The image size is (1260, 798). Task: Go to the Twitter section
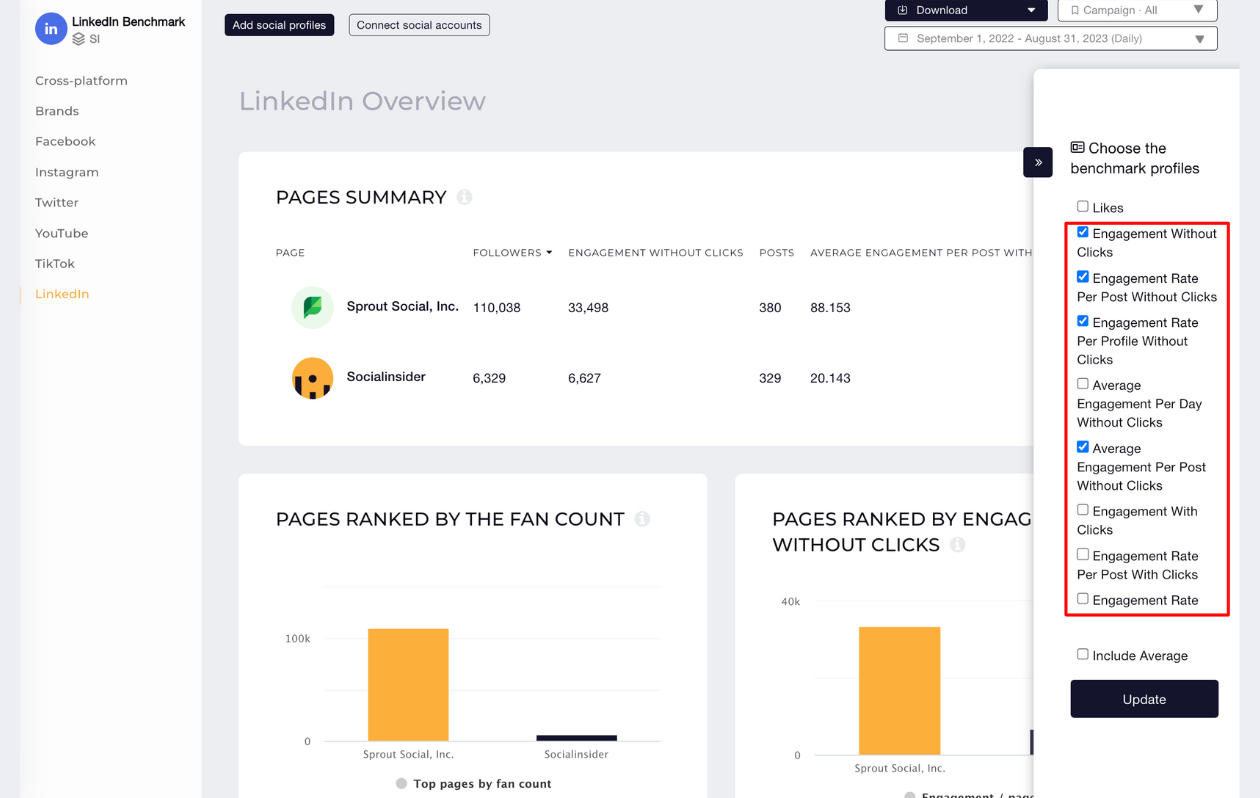pos(57,203)
